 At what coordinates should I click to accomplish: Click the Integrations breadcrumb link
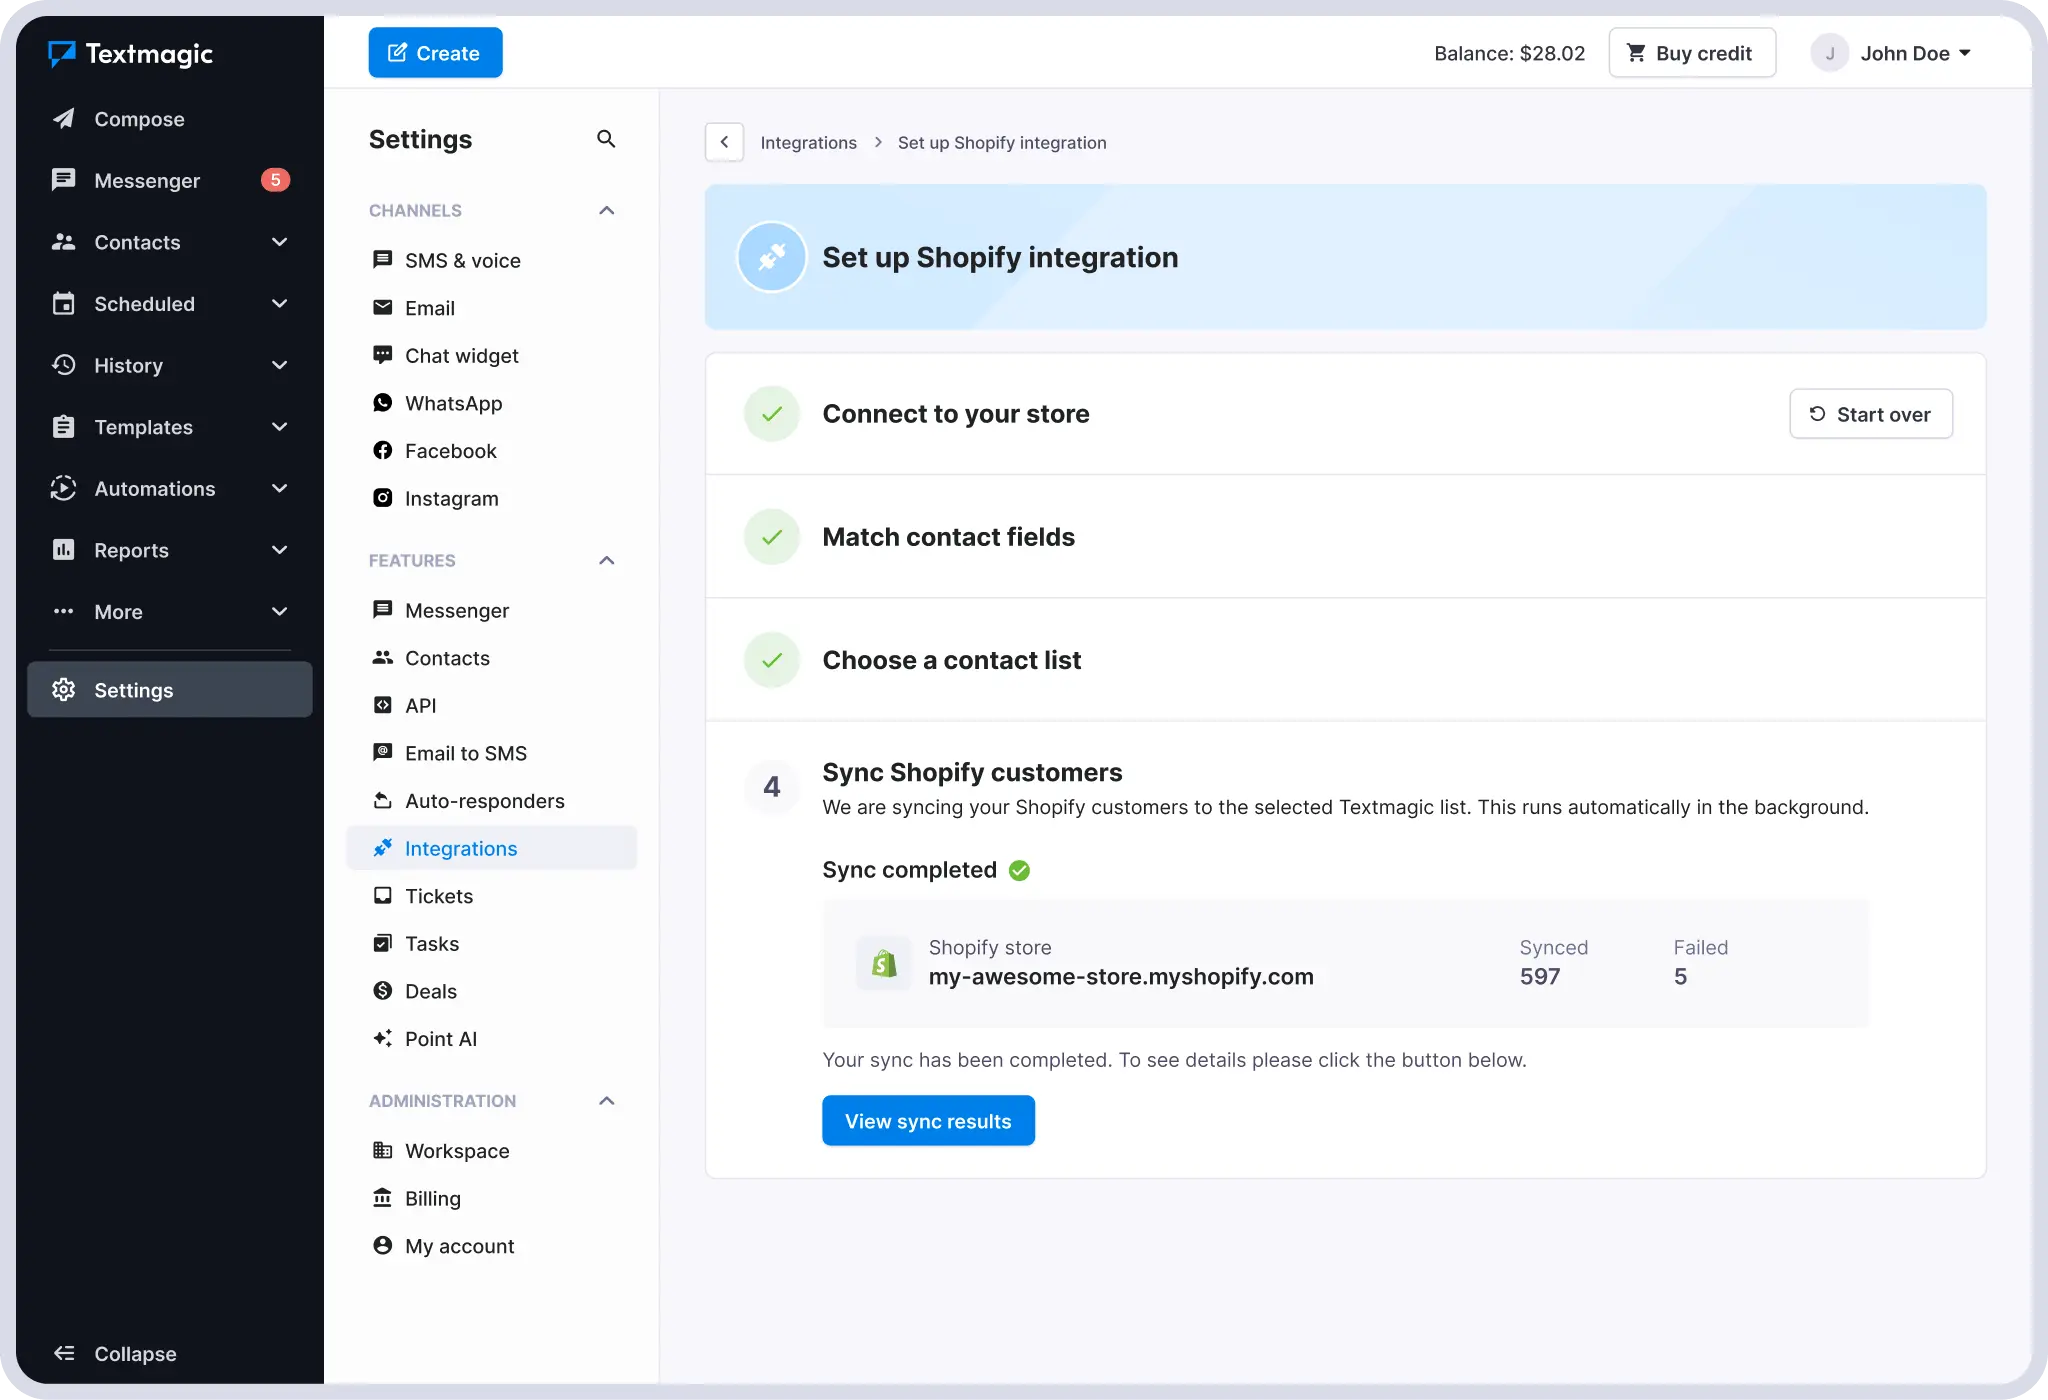[808, 142]
